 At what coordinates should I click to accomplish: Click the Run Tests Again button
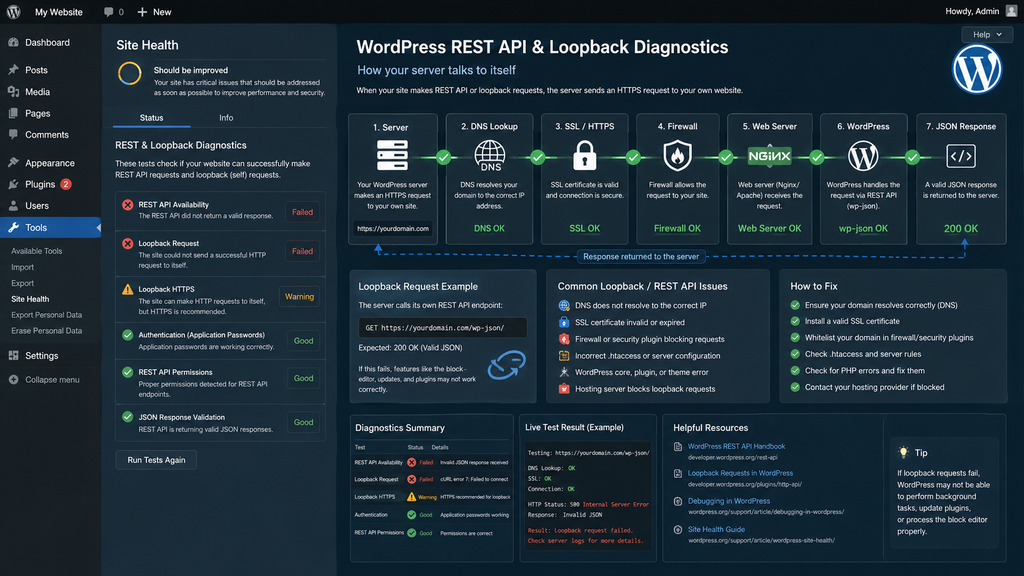pyautogui.click(x=156, y=460)
